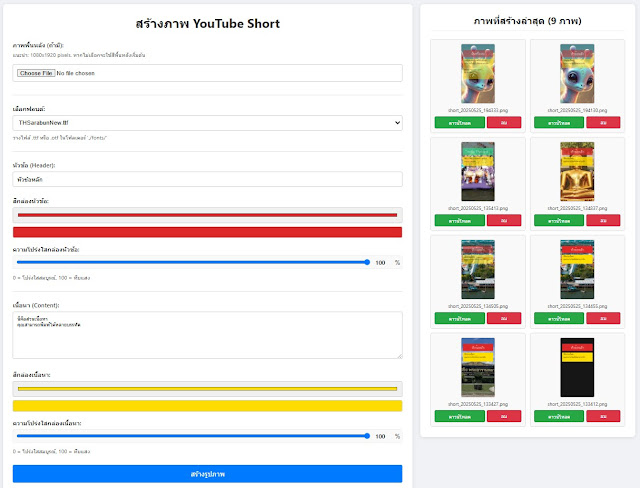Click the blue สร้างรูปภาพ create image button
Image resolution: width=640 pixels, height=488 pixels.
click(x=207, y=473)
